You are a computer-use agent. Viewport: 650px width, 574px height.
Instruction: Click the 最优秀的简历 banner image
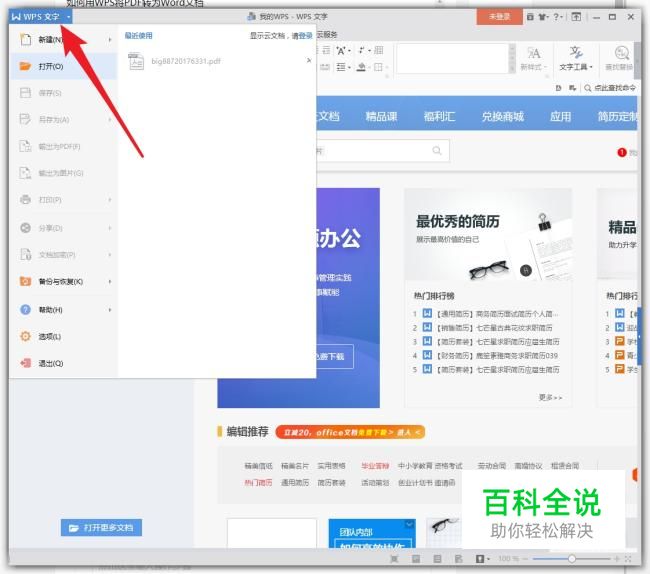tap(488, 234)
